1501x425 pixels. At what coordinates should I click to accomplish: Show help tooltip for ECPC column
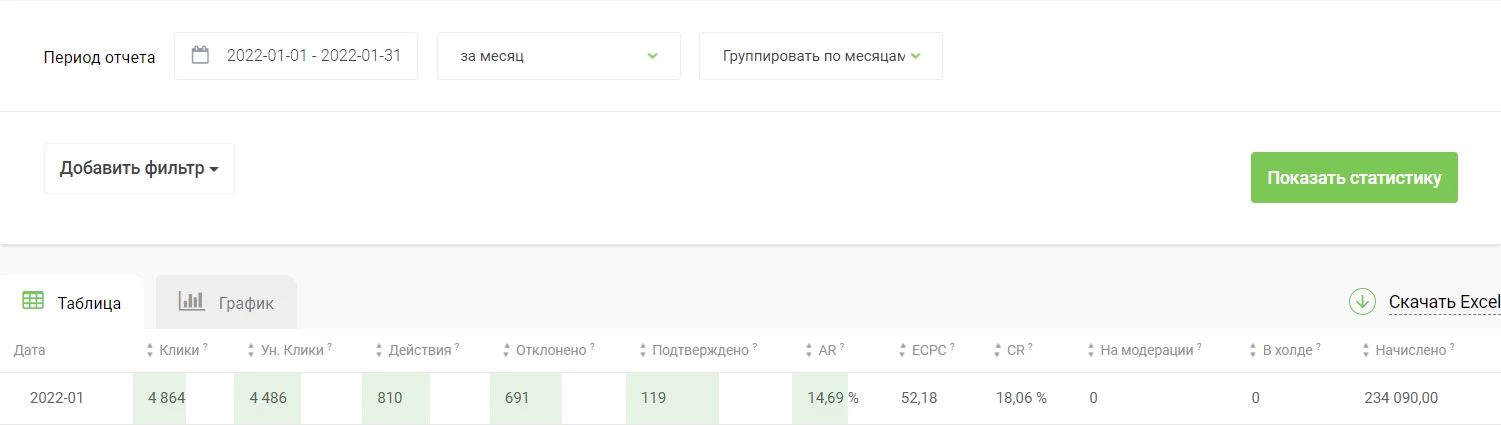tap(952, 347)
